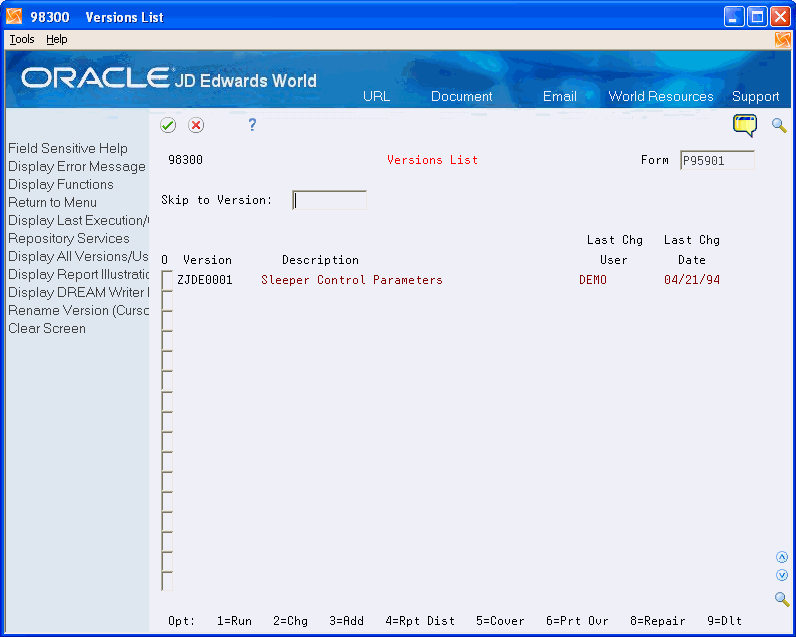Choose Clear Screen
The image size is (796, 637).
click(47, 328)
